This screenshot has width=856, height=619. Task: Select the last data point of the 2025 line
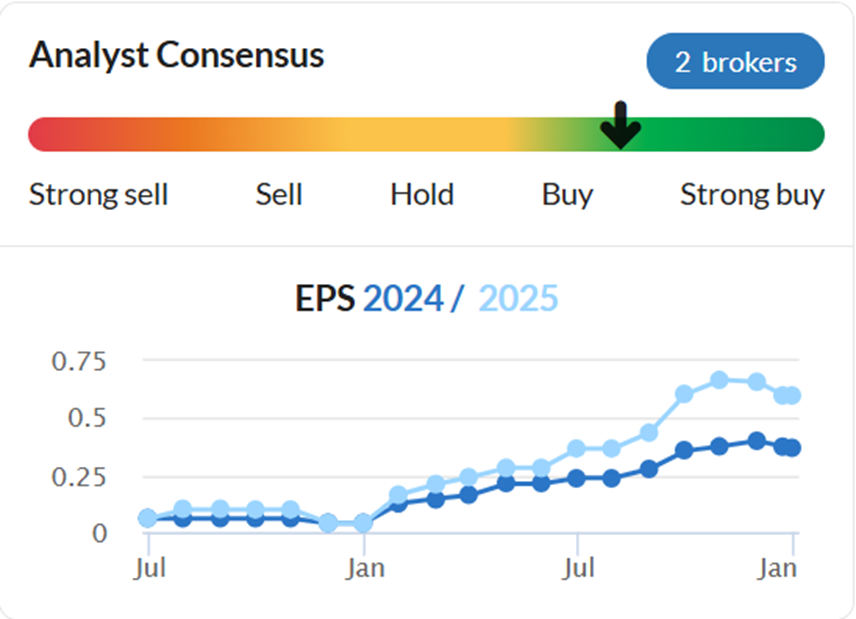pos(793,395)
